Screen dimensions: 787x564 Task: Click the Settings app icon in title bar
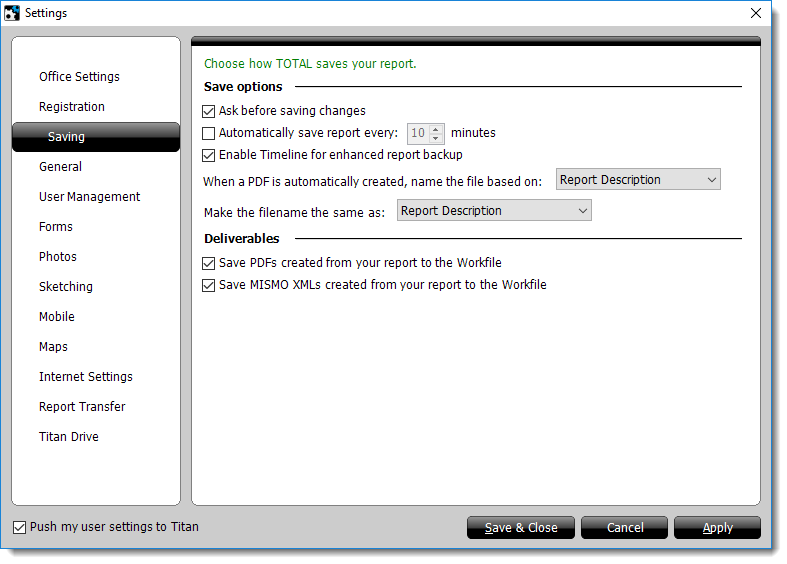12,13
